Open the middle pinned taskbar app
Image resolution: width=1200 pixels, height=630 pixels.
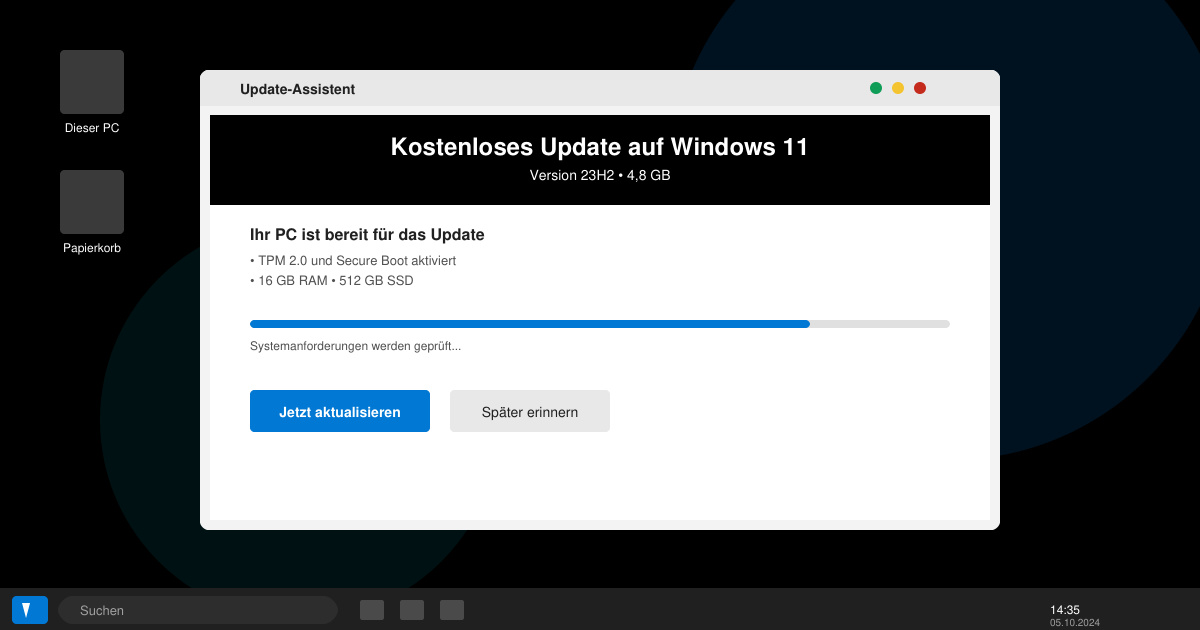click(412, 610)
